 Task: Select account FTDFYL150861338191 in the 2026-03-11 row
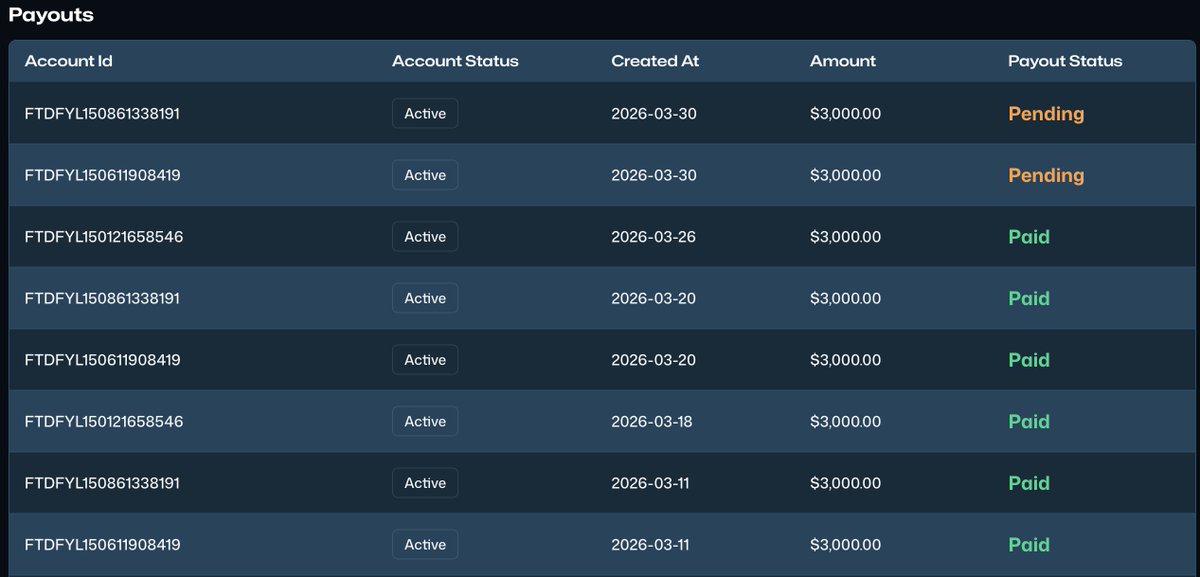102,483
